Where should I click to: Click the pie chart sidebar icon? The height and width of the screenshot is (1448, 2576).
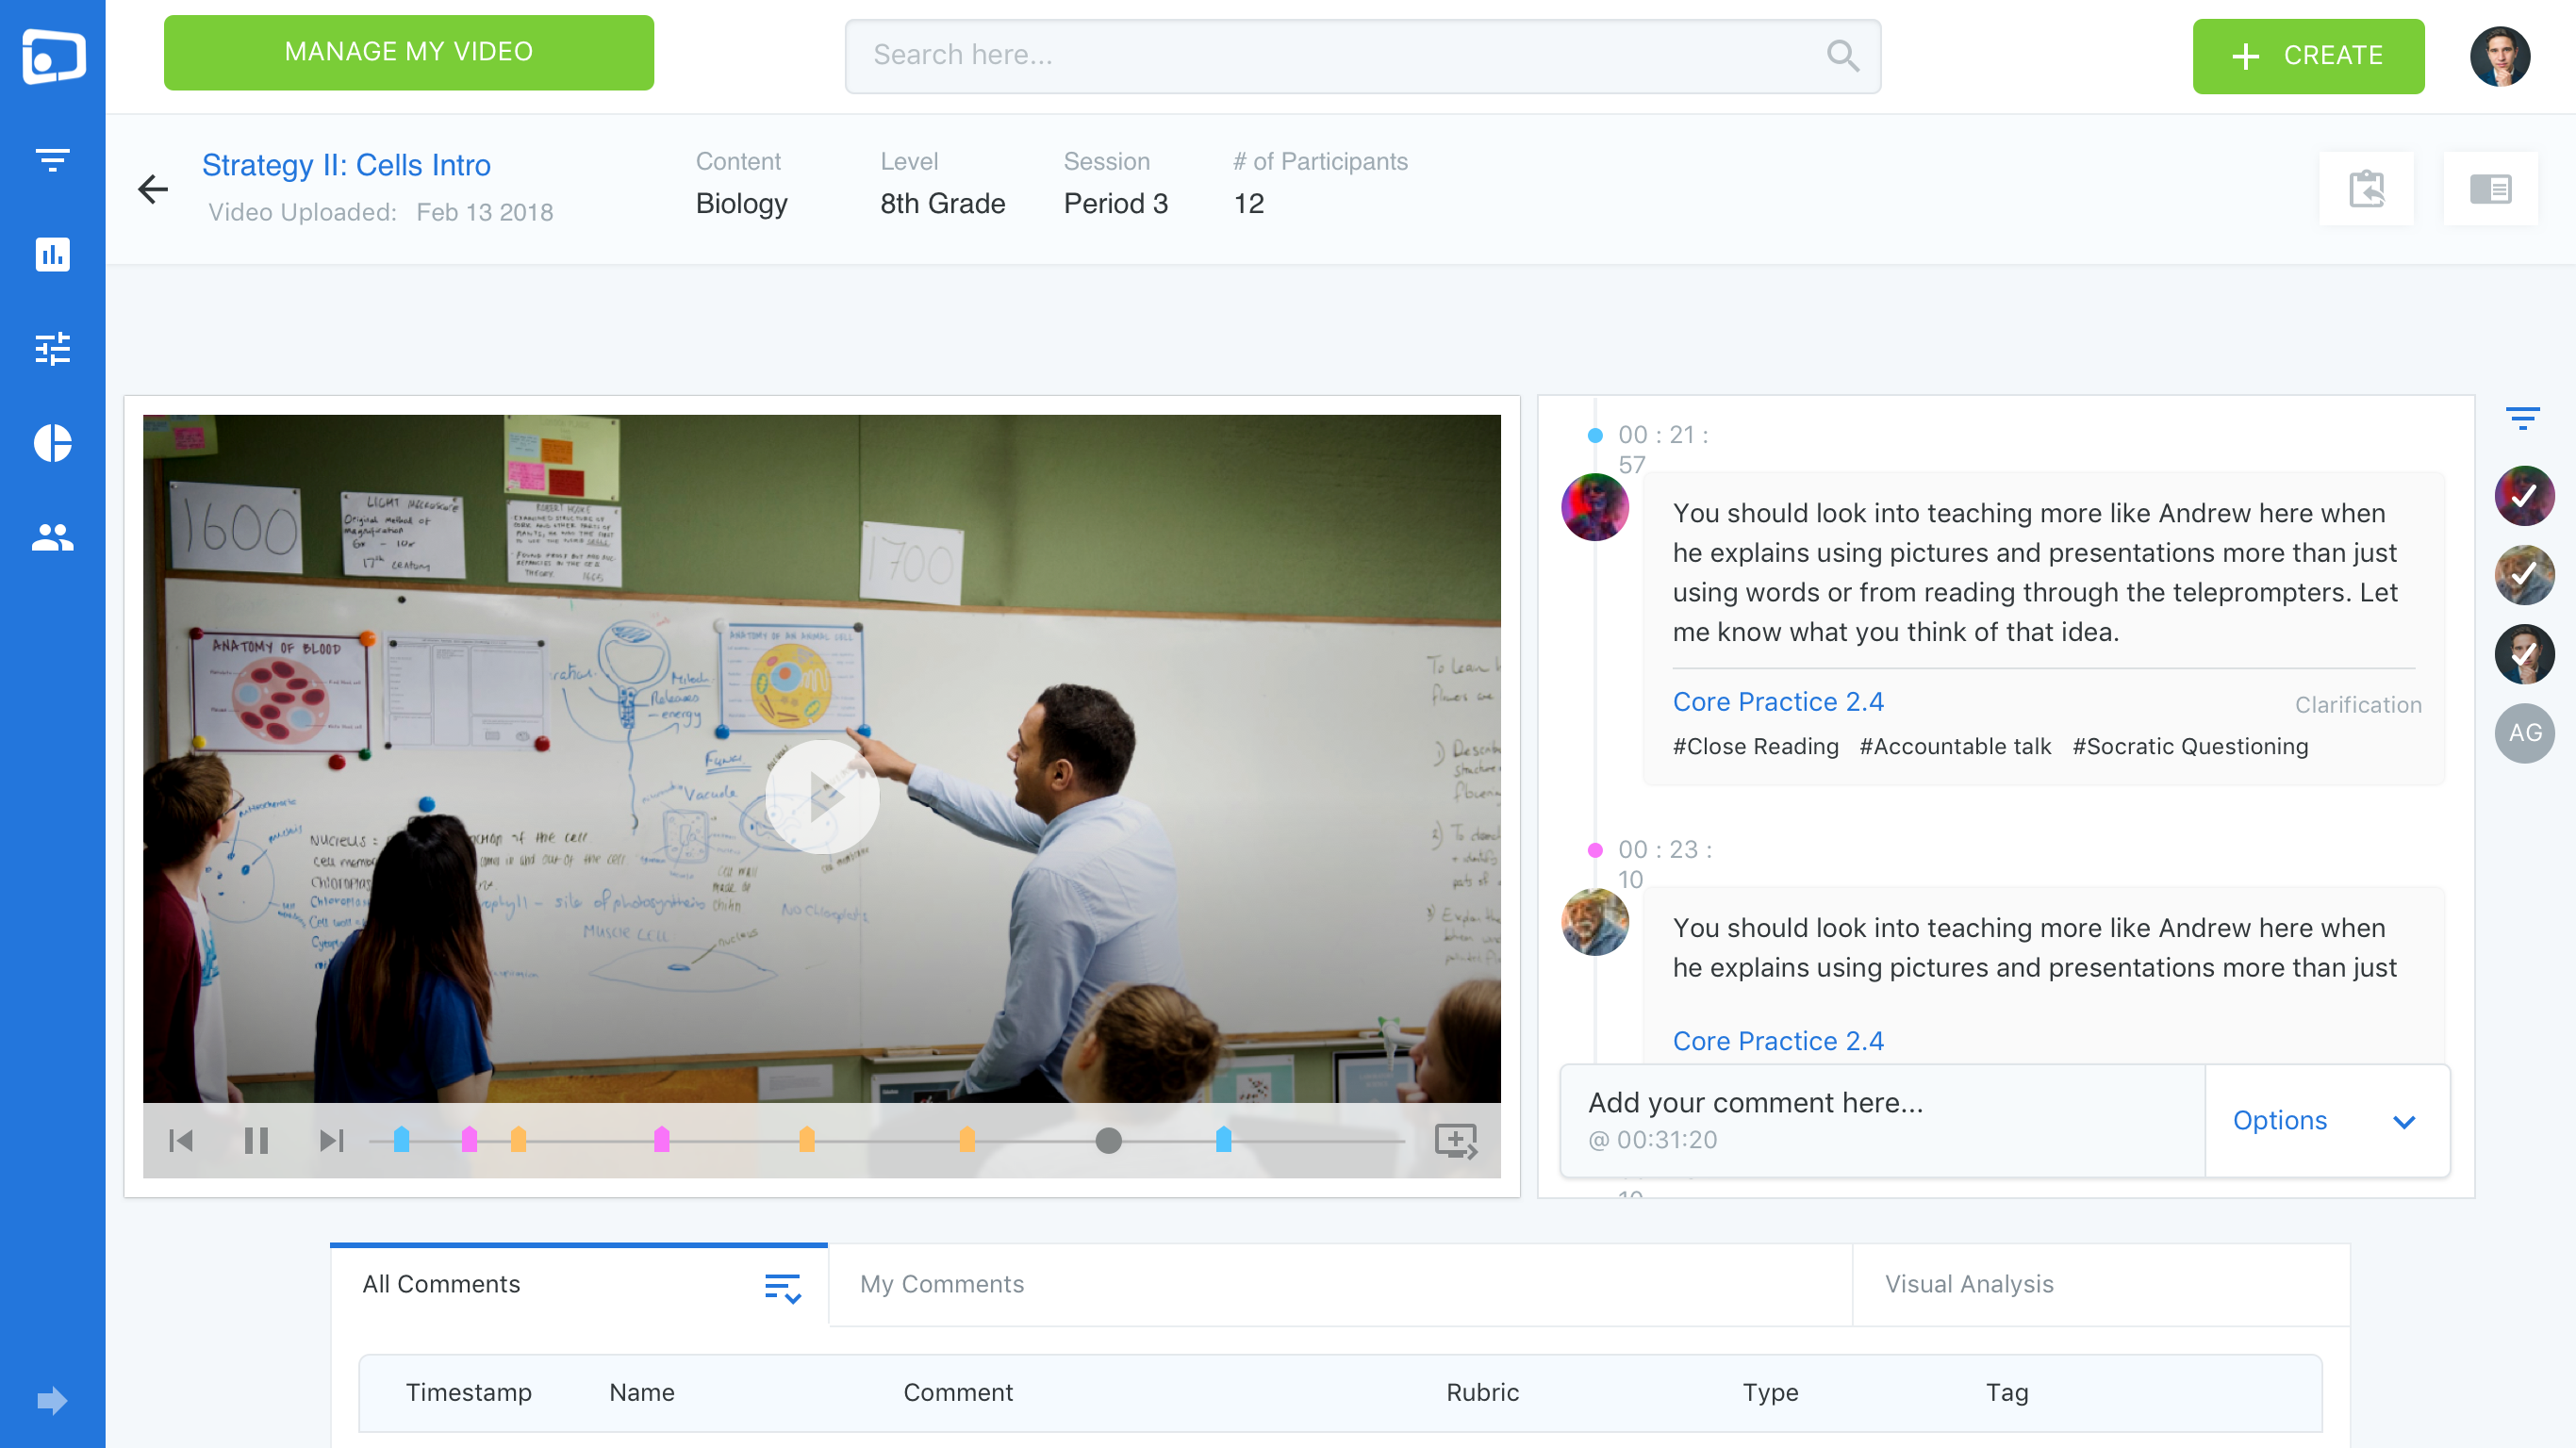click(x=53, y=442)
